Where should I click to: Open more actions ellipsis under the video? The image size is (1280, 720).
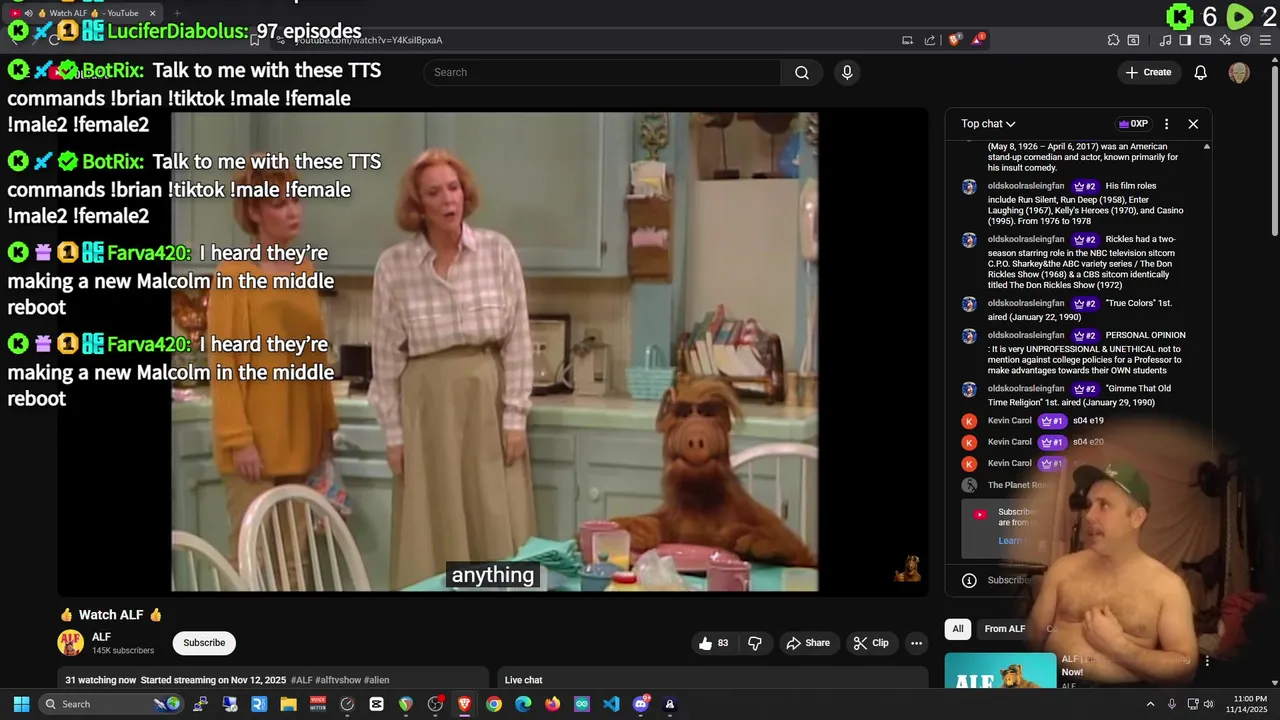[x=916, y=643]
